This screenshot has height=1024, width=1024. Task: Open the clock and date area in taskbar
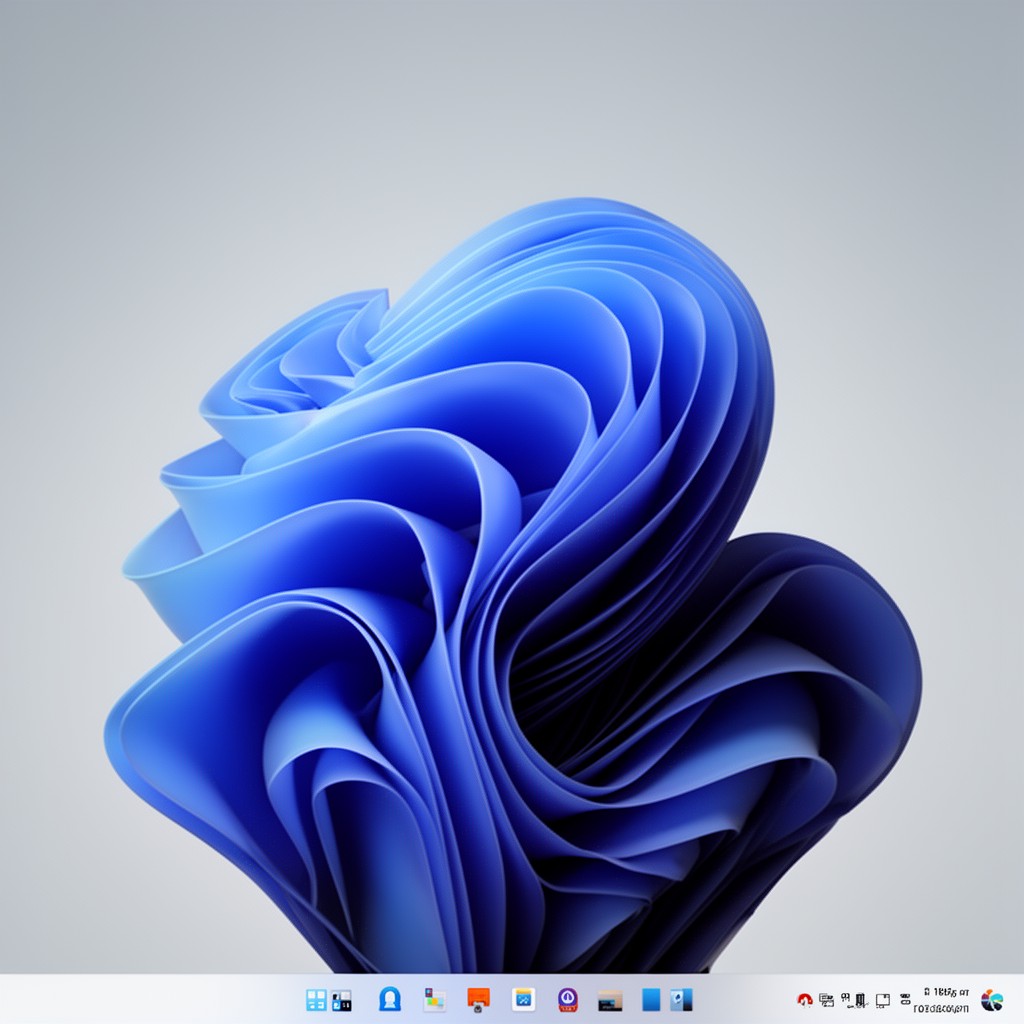[x=943, y=1000]
